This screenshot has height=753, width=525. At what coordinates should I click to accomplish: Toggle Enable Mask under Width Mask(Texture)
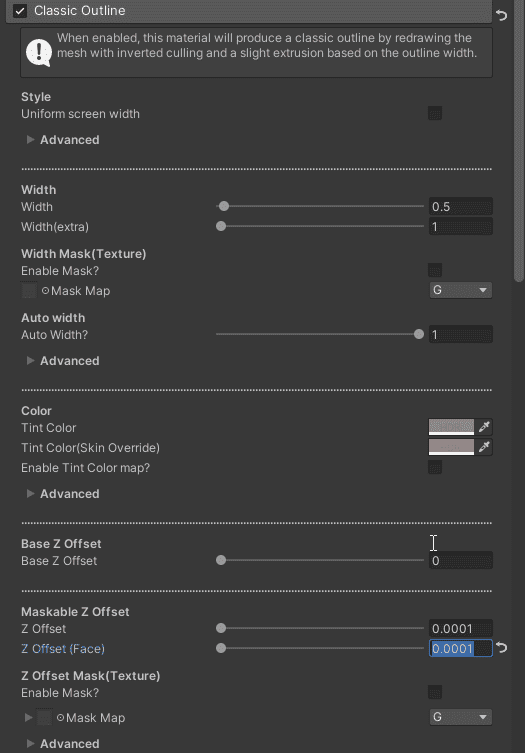click(x=435, y=270)
